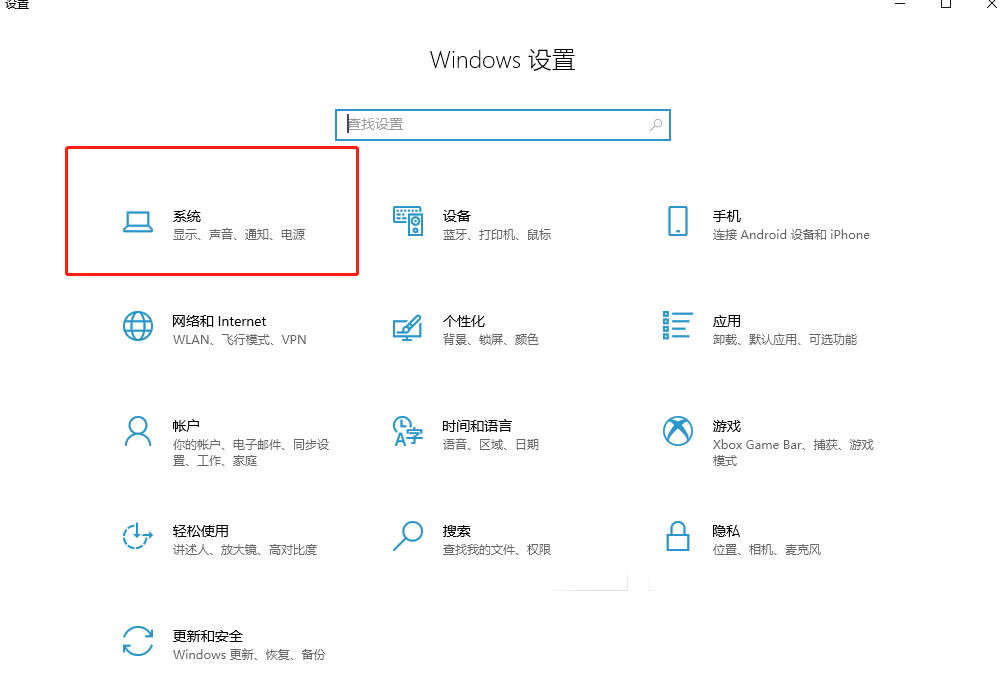The image size is (1003, 686).
Task: Click the Network and Internet globe icon
Action: [x=138, y=326]
